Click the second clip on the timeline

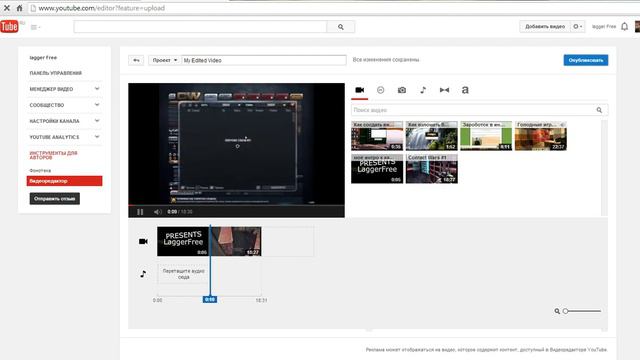tap(236, 241)
